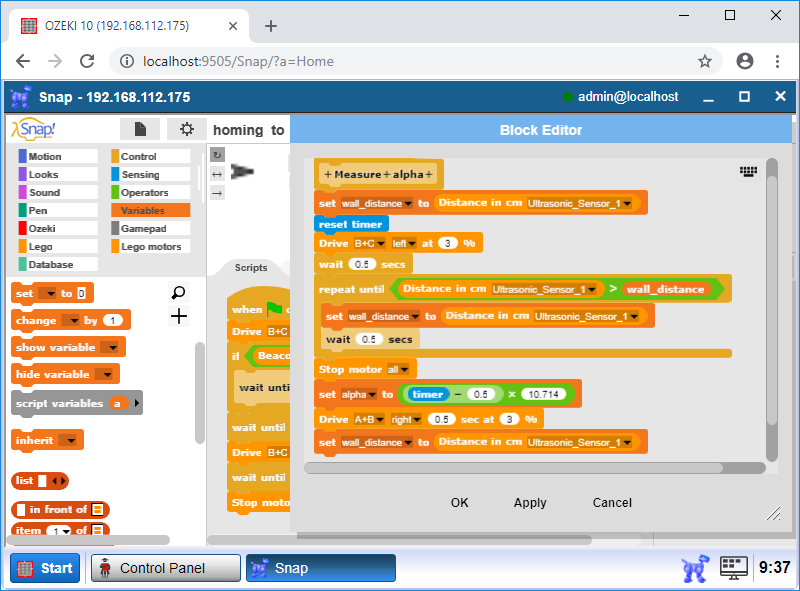Select the Sensing category

click(151, 175)
